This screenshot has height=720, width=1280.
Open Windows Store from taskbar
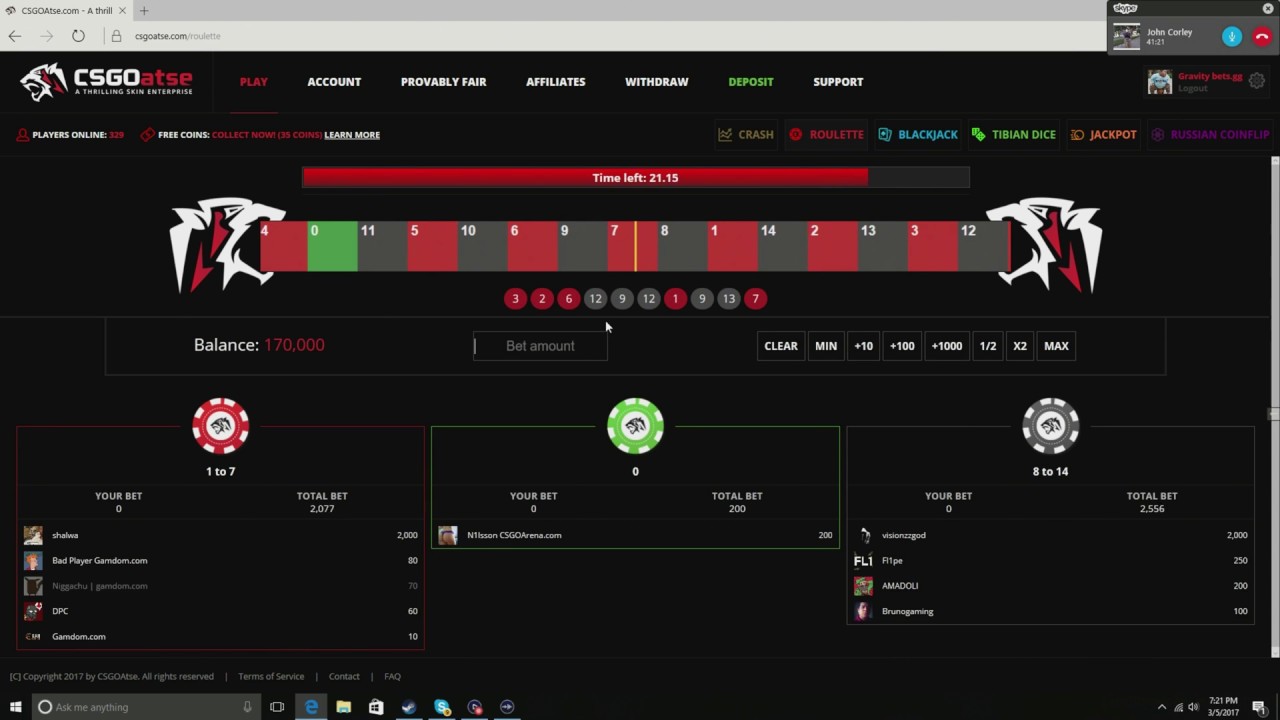tap(376, 707)
